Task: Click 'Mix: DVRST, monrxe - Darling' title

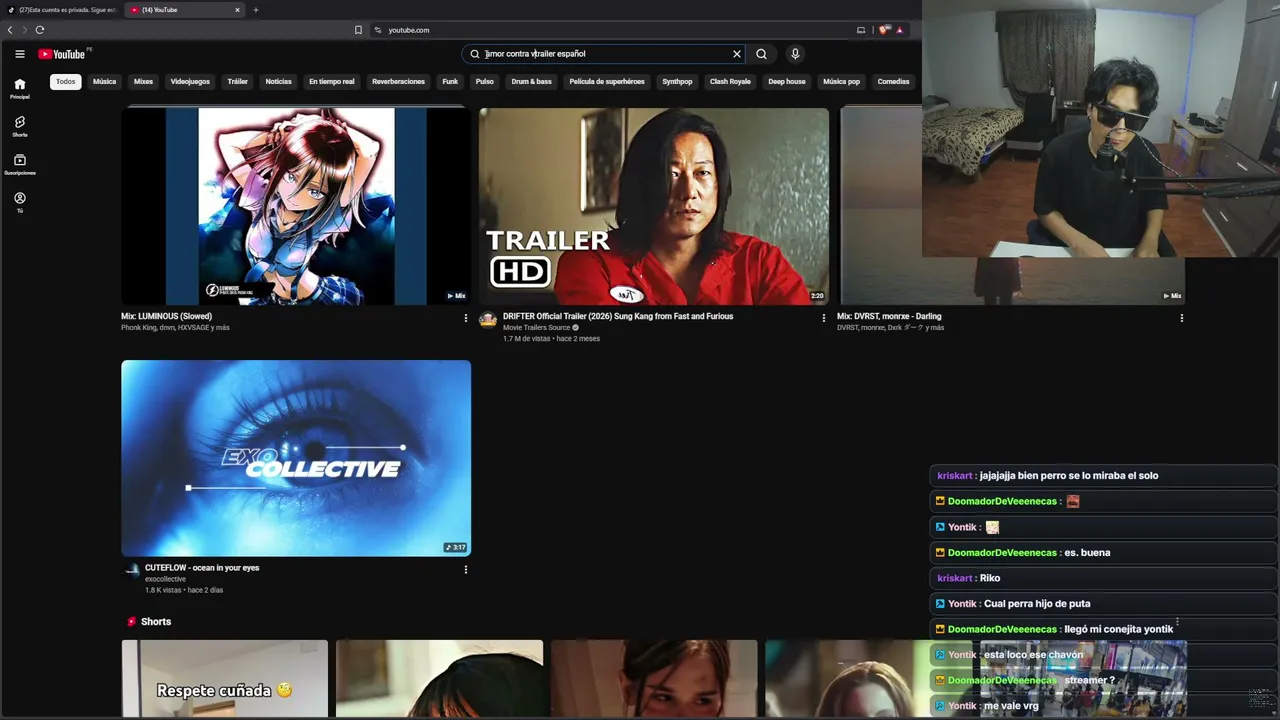Action: (889, 316)
